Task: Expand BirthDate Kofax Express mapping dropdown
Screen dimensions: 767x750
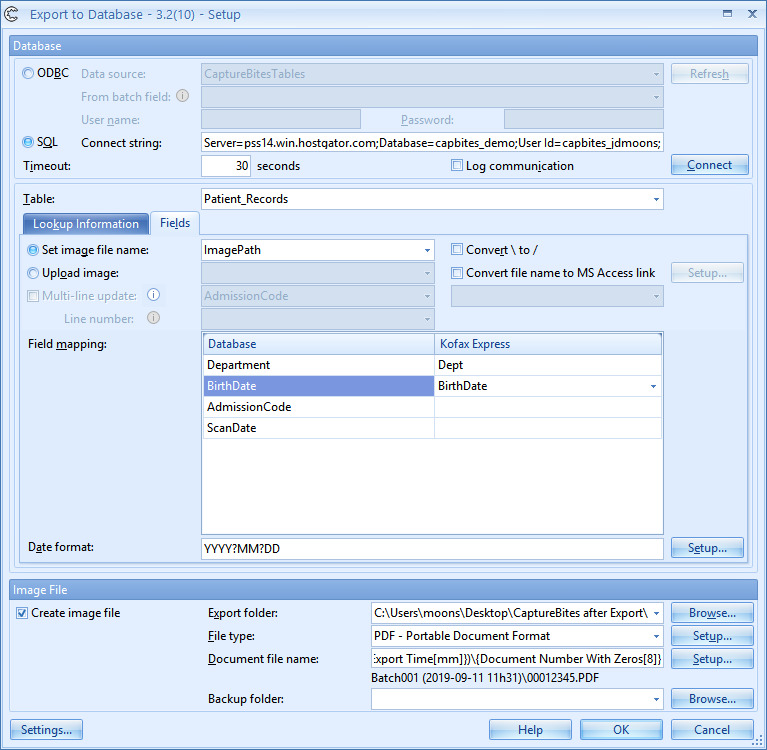Action: [654, 386]
